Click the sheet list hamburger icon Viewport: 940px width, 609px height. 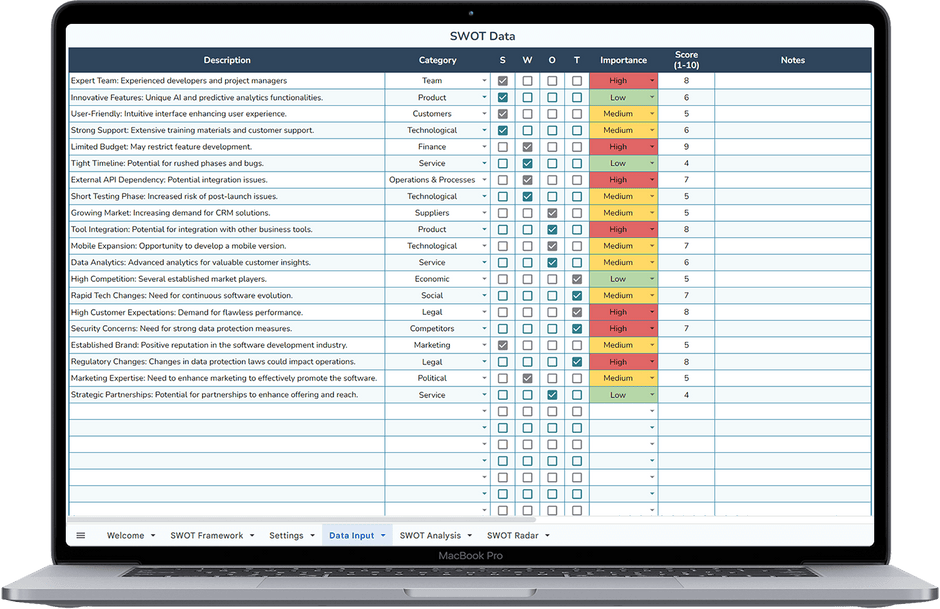click(x=80, y=535)
